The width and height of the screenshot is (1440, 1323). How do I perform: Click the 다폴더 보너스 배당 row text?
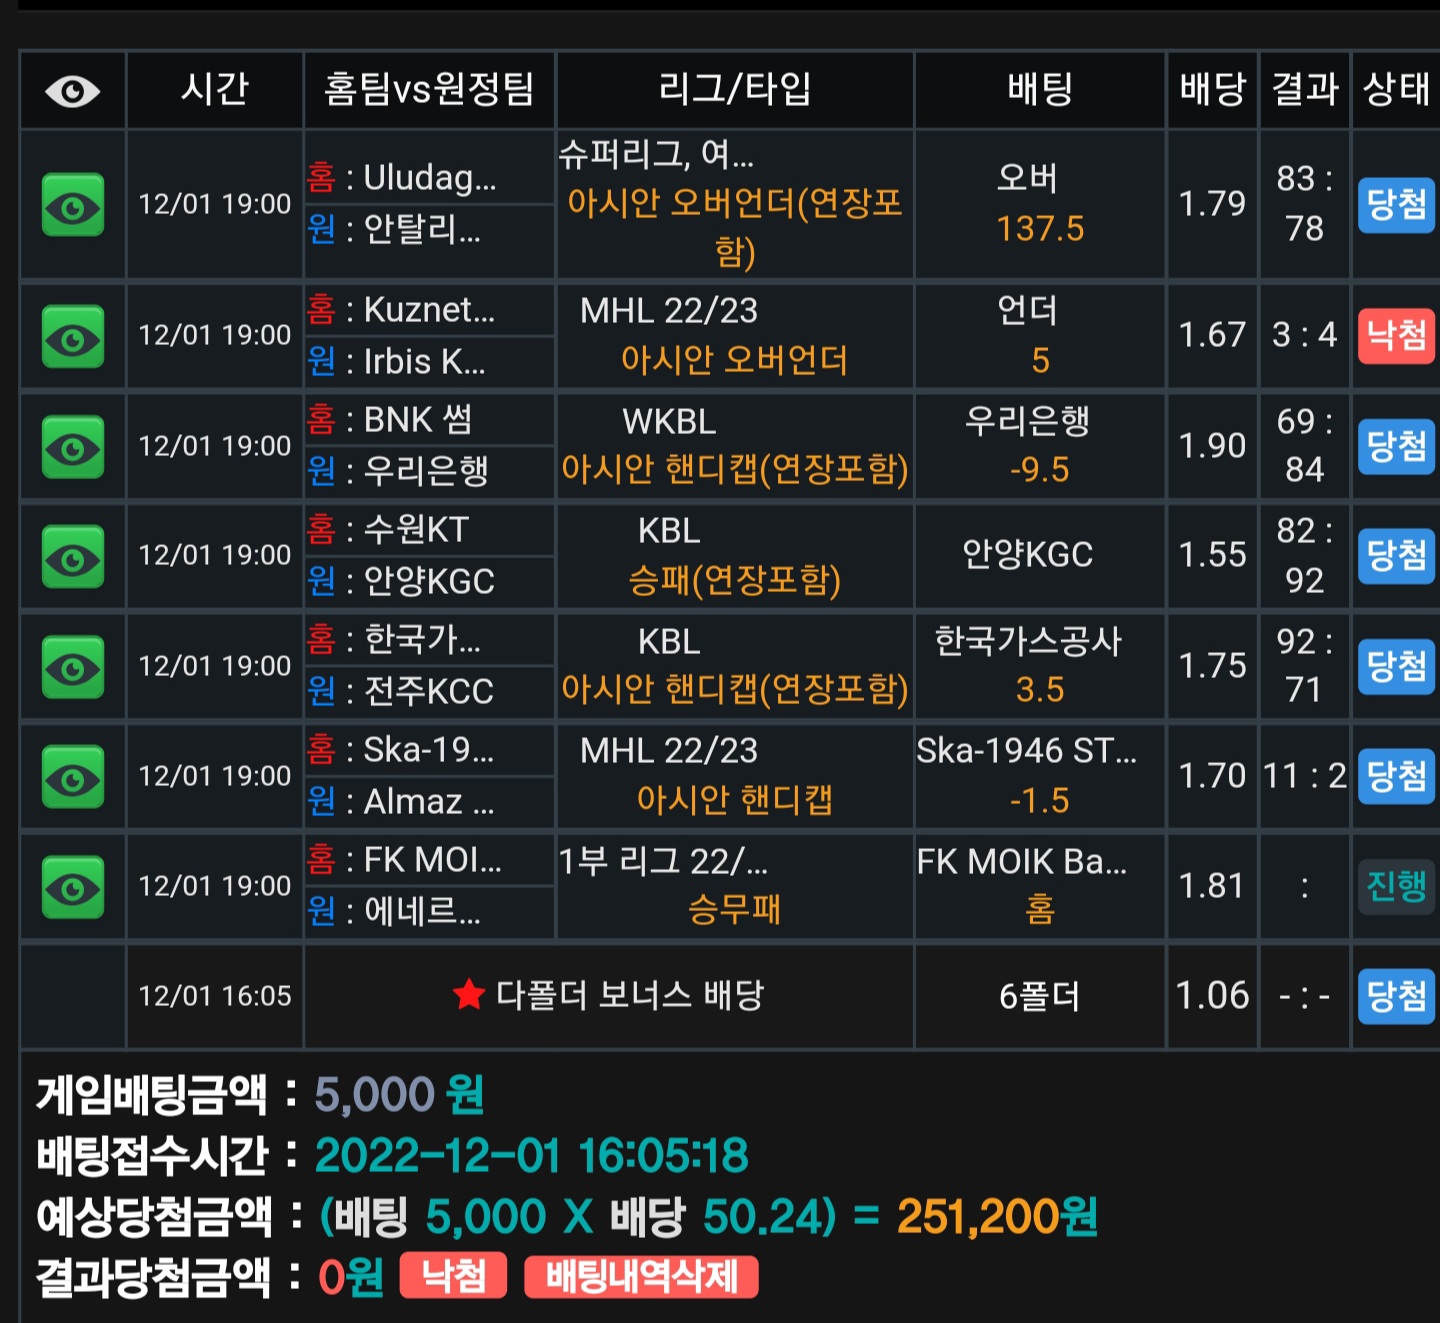click(630, 995)
